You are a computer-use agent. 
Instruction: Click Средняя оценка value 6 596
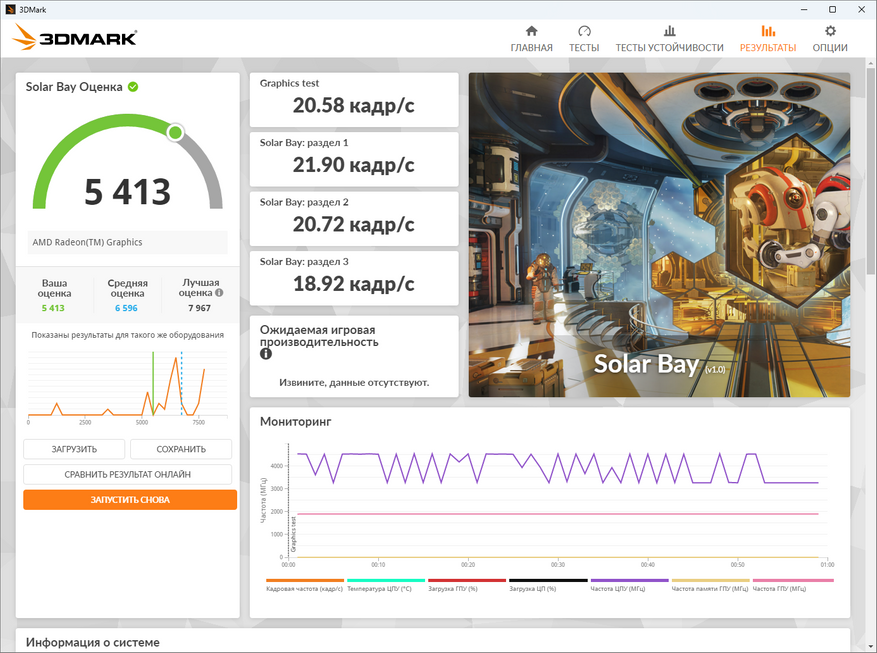(126, 308)
